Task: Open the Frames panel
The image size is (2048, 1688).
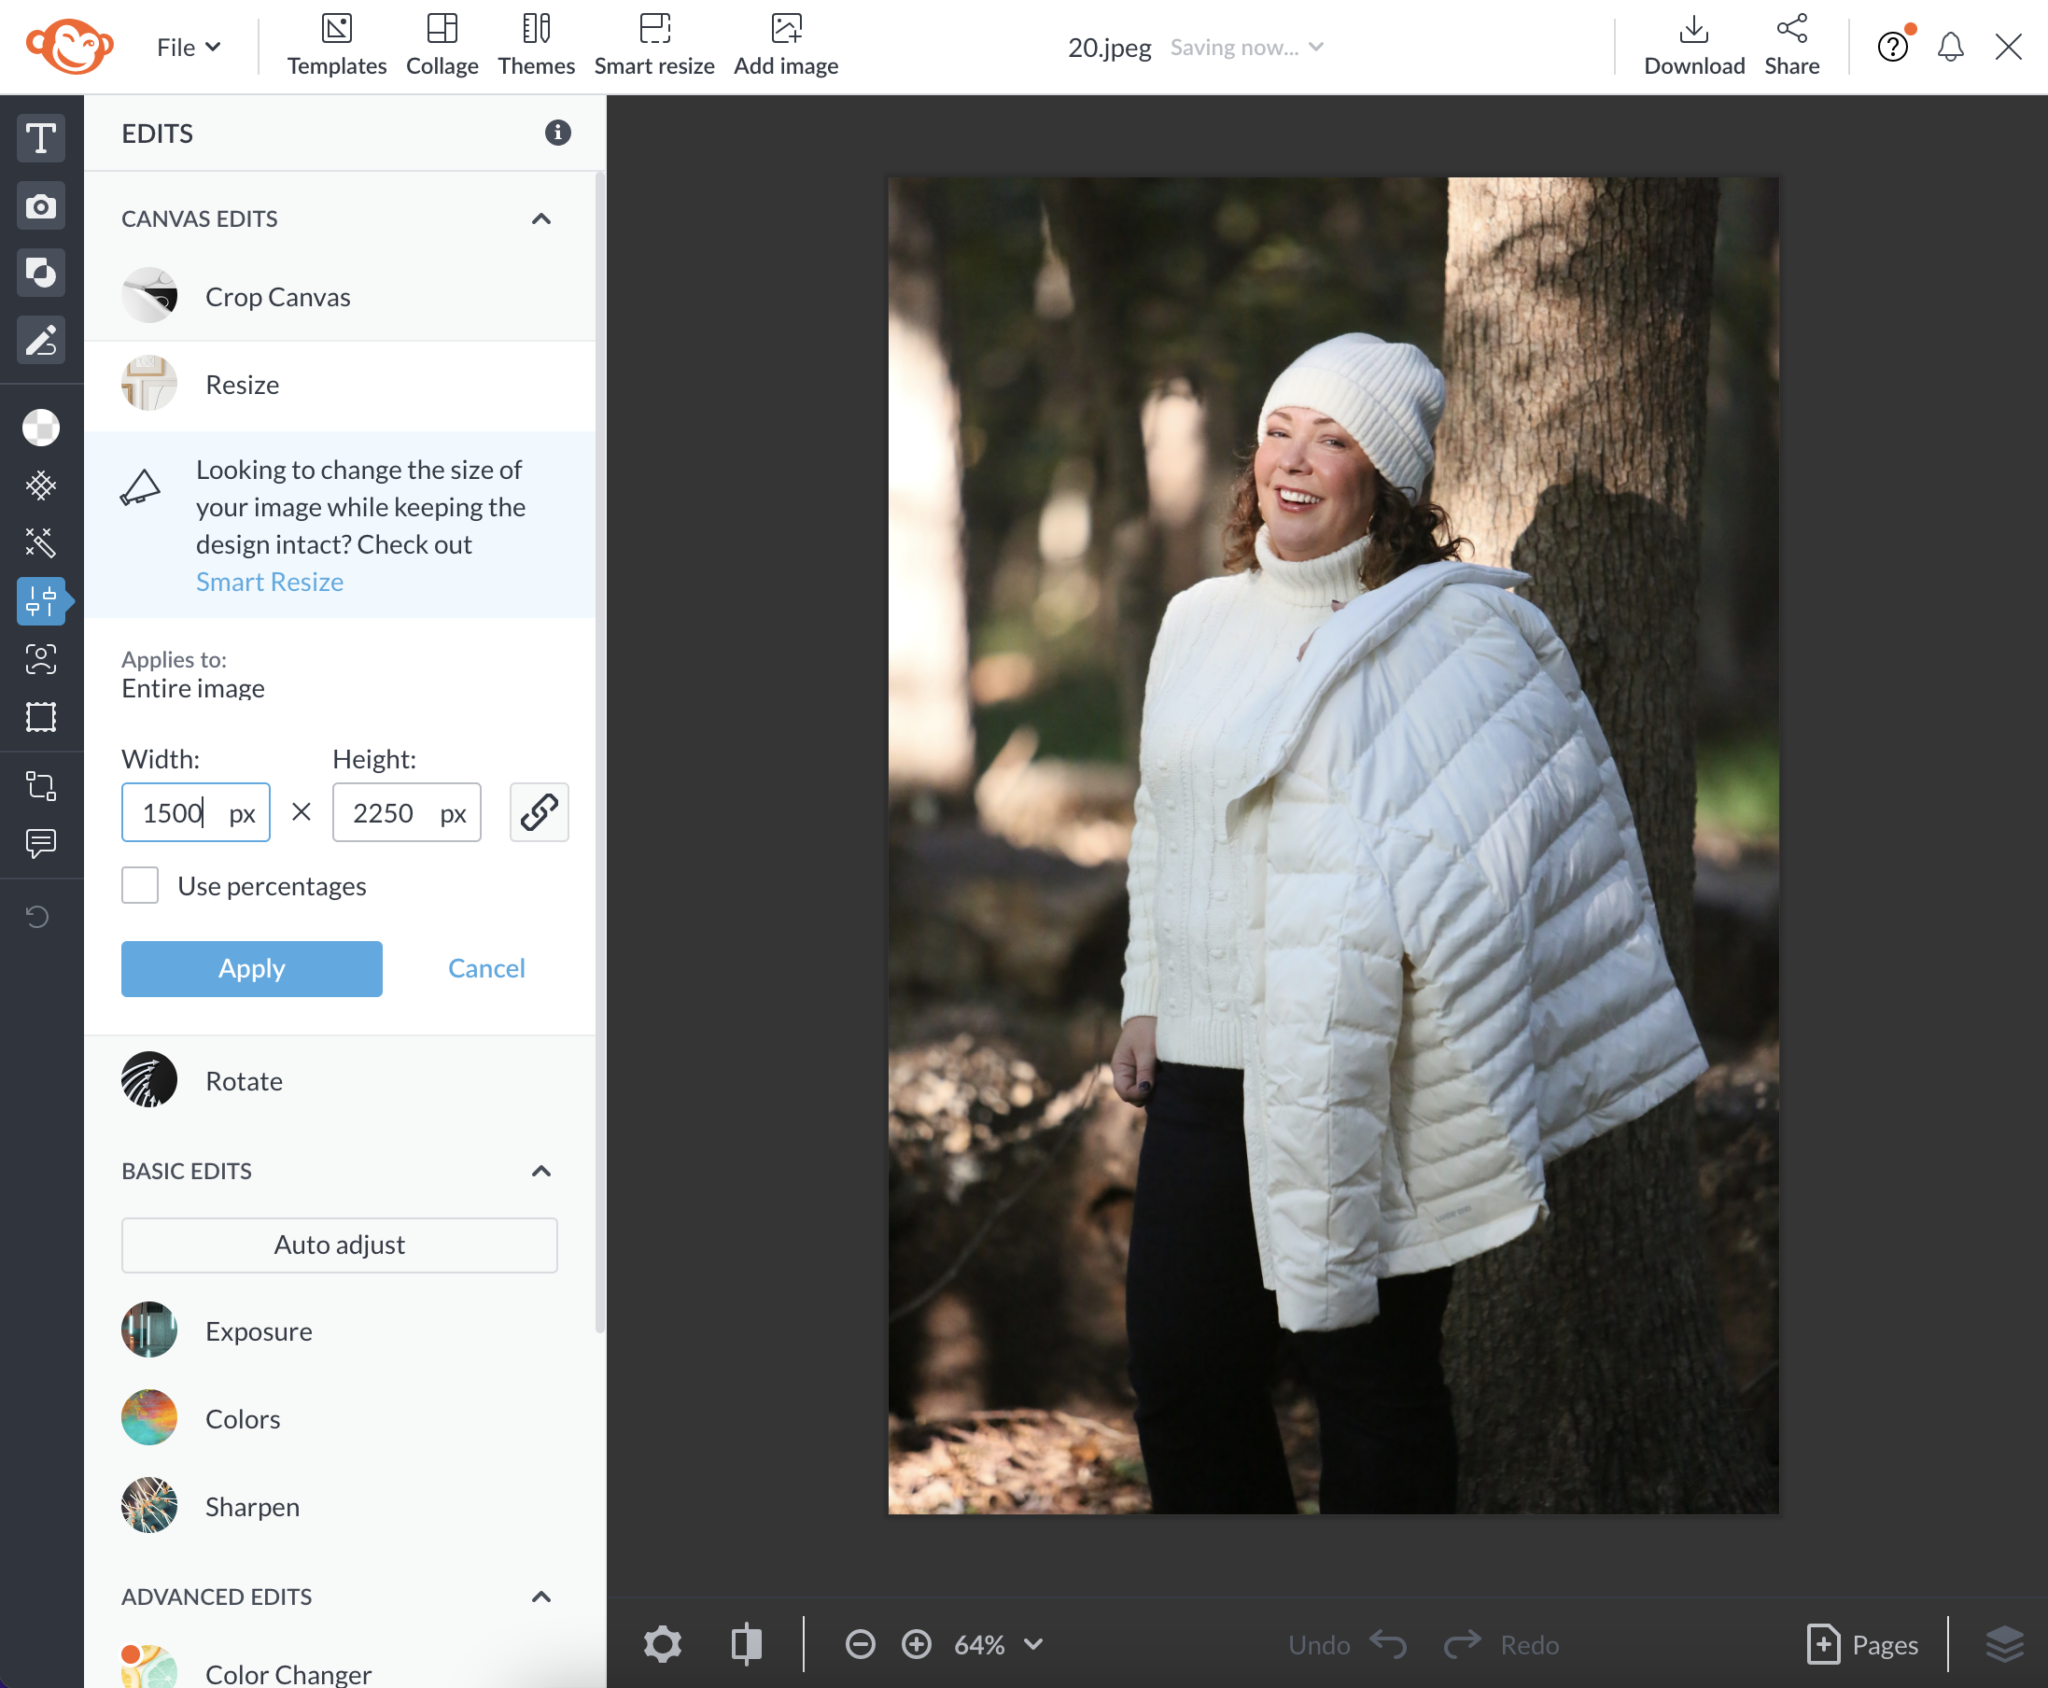Action: (x=41, y=716)
